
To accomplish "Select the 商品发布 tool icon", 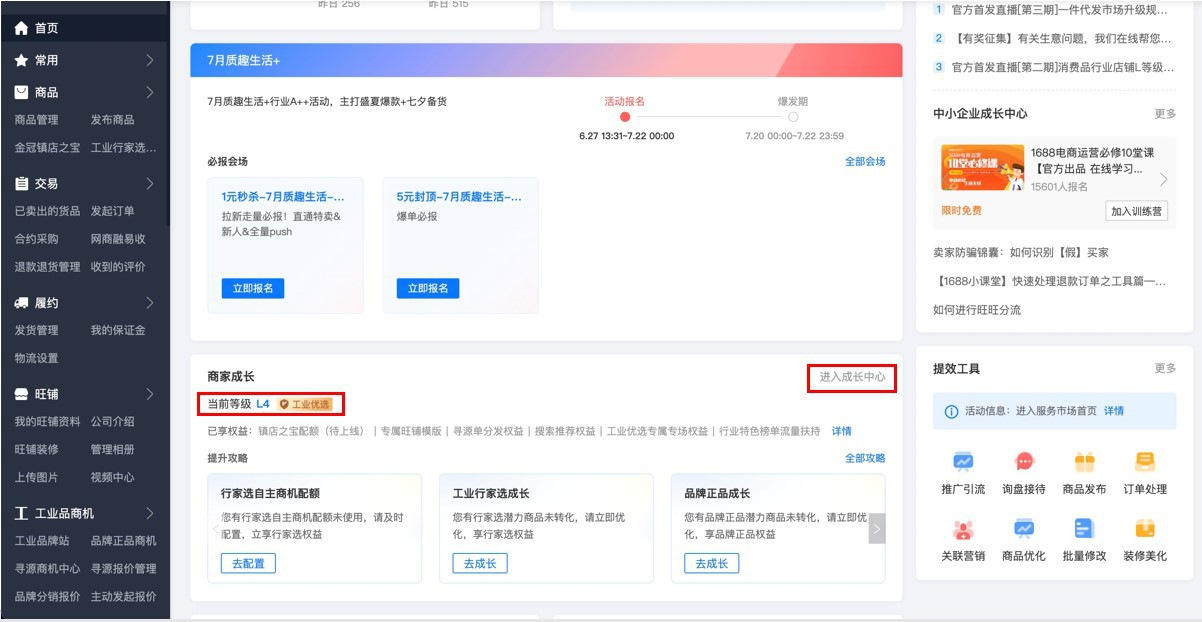I will point(1084,462).
